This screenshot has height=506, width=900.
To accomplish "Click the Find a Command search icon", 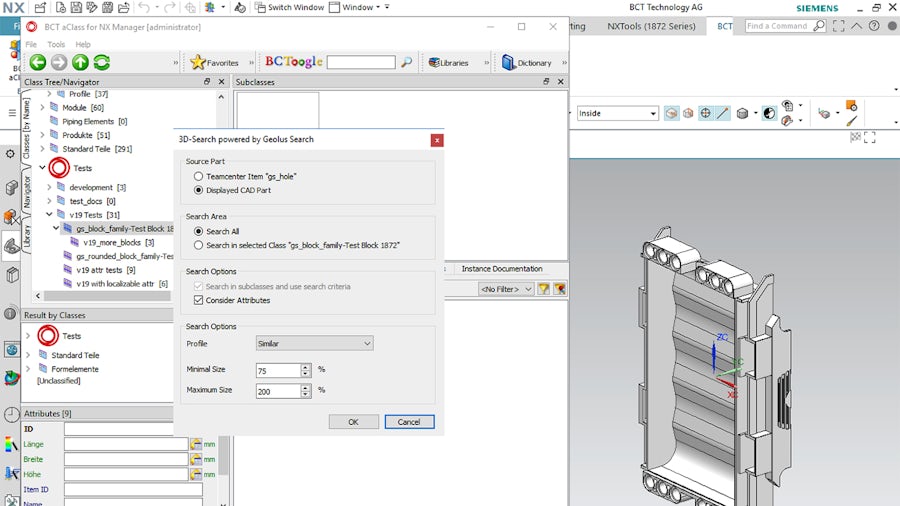I will click(819, 26).
